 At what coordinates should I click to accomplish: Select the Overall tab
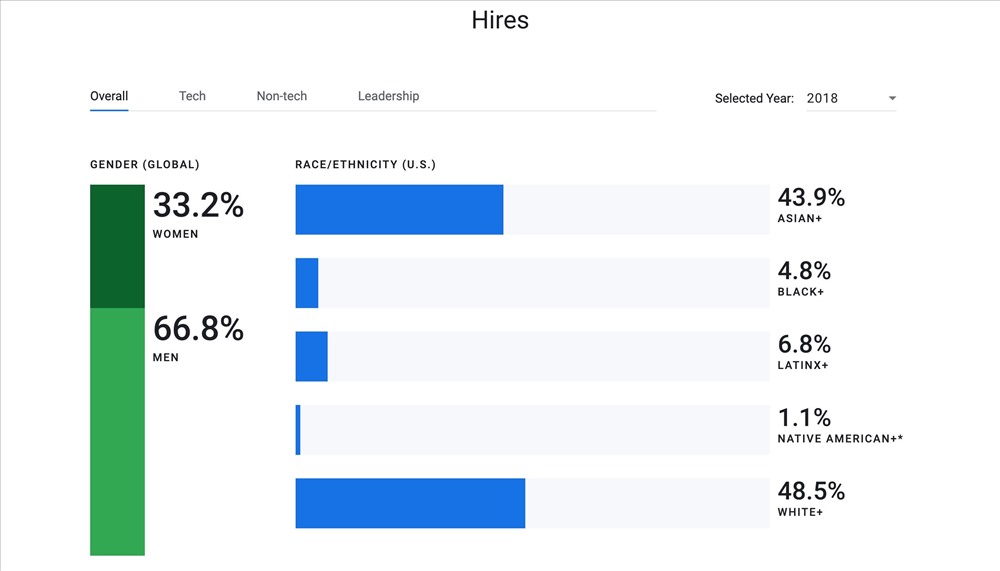pyautogui.click(x=109, y=96)
